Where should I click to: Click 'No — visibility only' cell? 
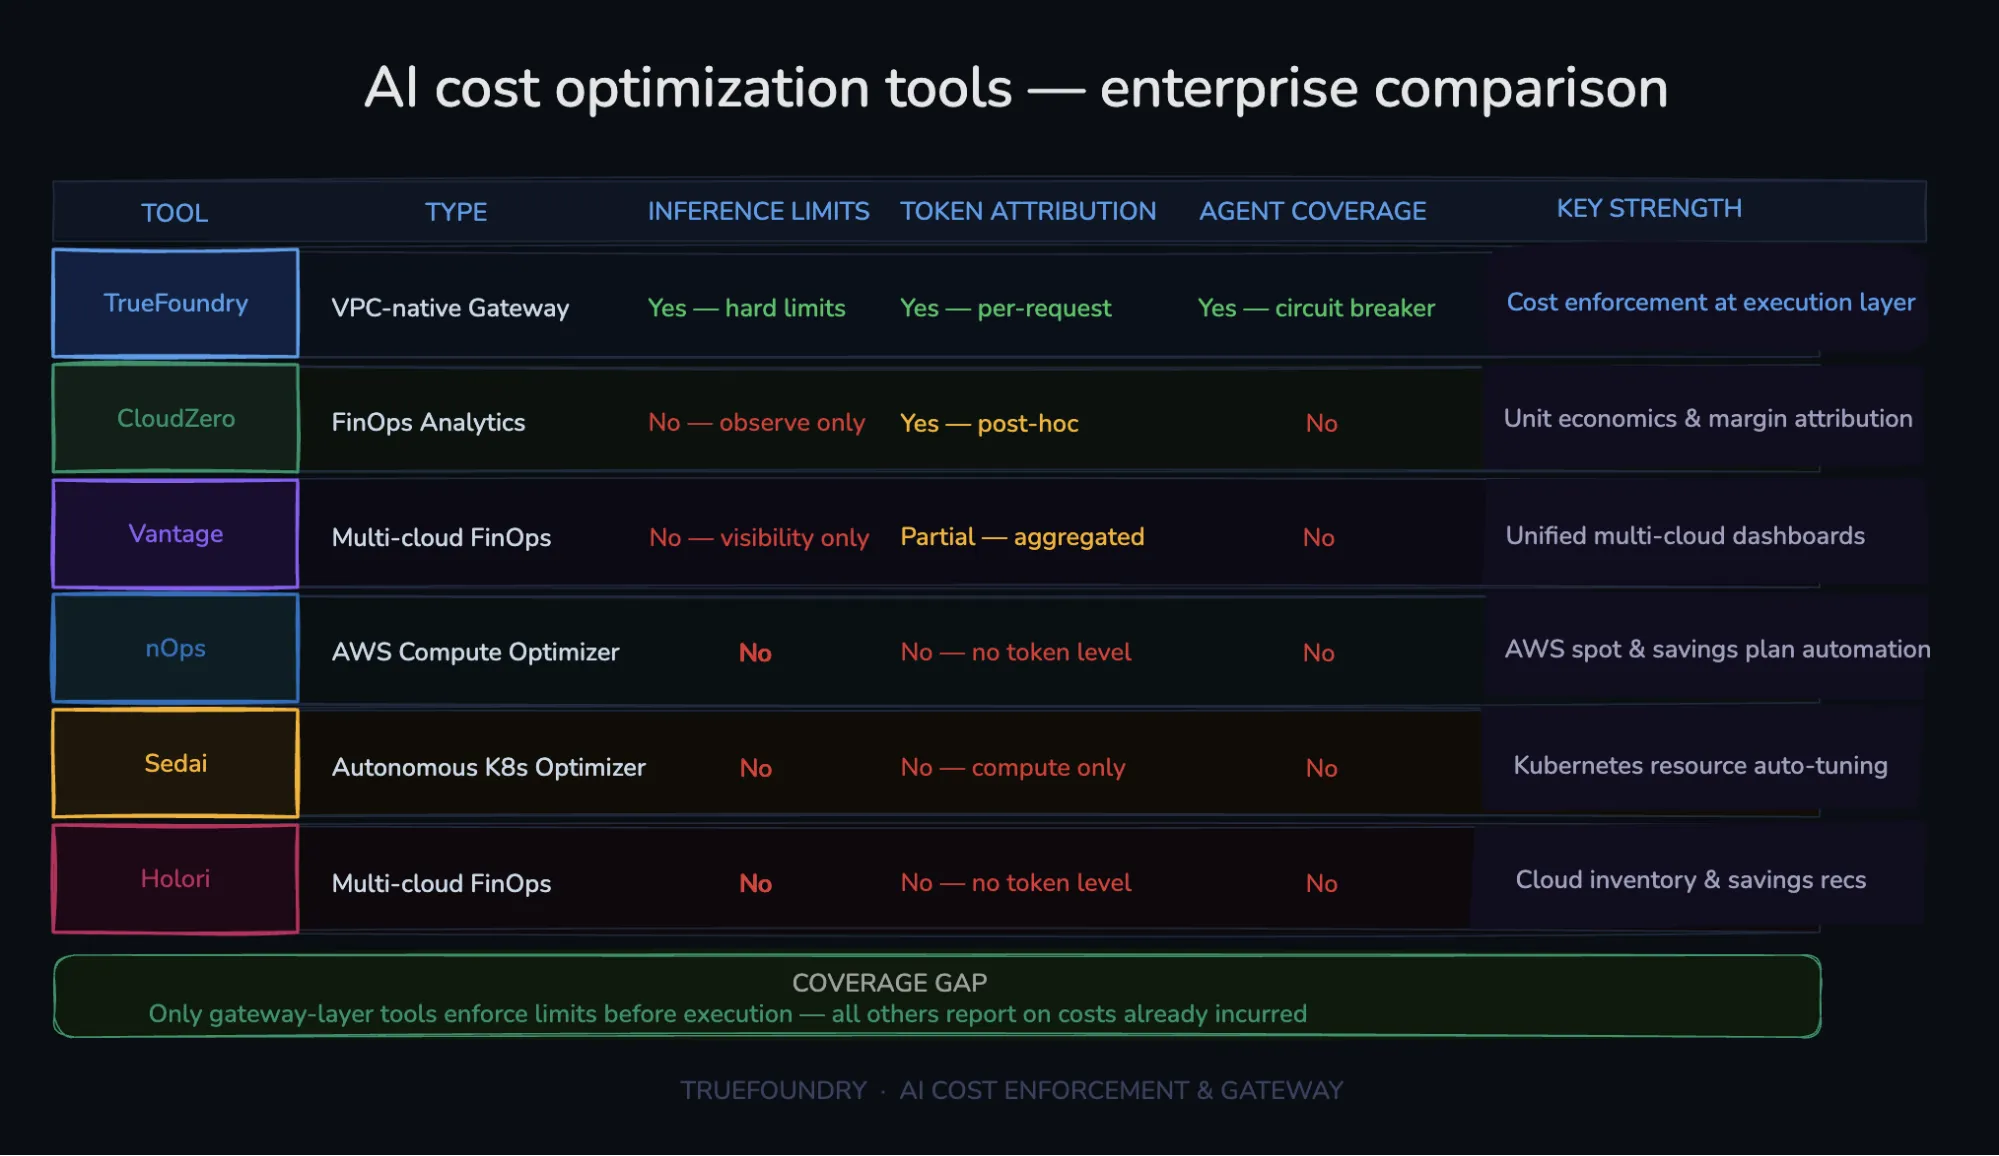tap(759, 537)
